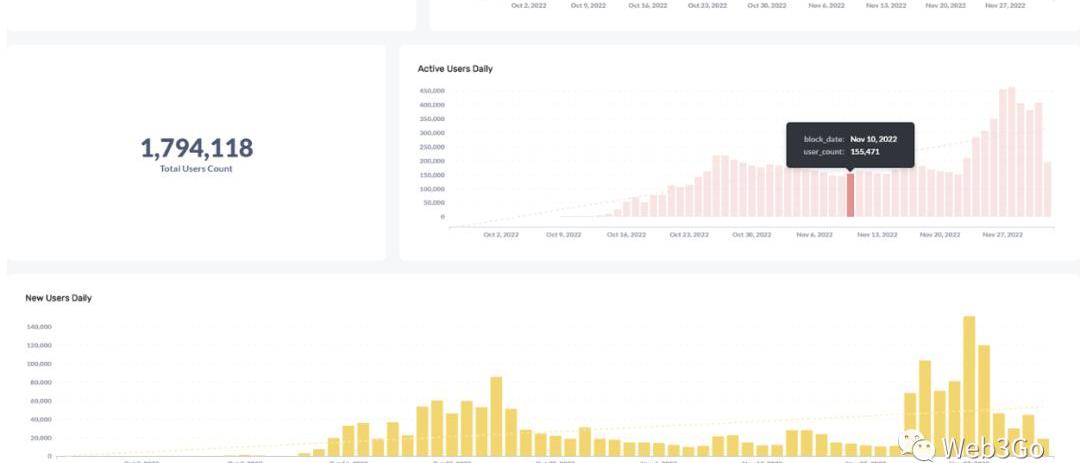The image size is (1080, 463).
Task: Select the rightmost bar in Active Users Daily
Action: 1047,190
